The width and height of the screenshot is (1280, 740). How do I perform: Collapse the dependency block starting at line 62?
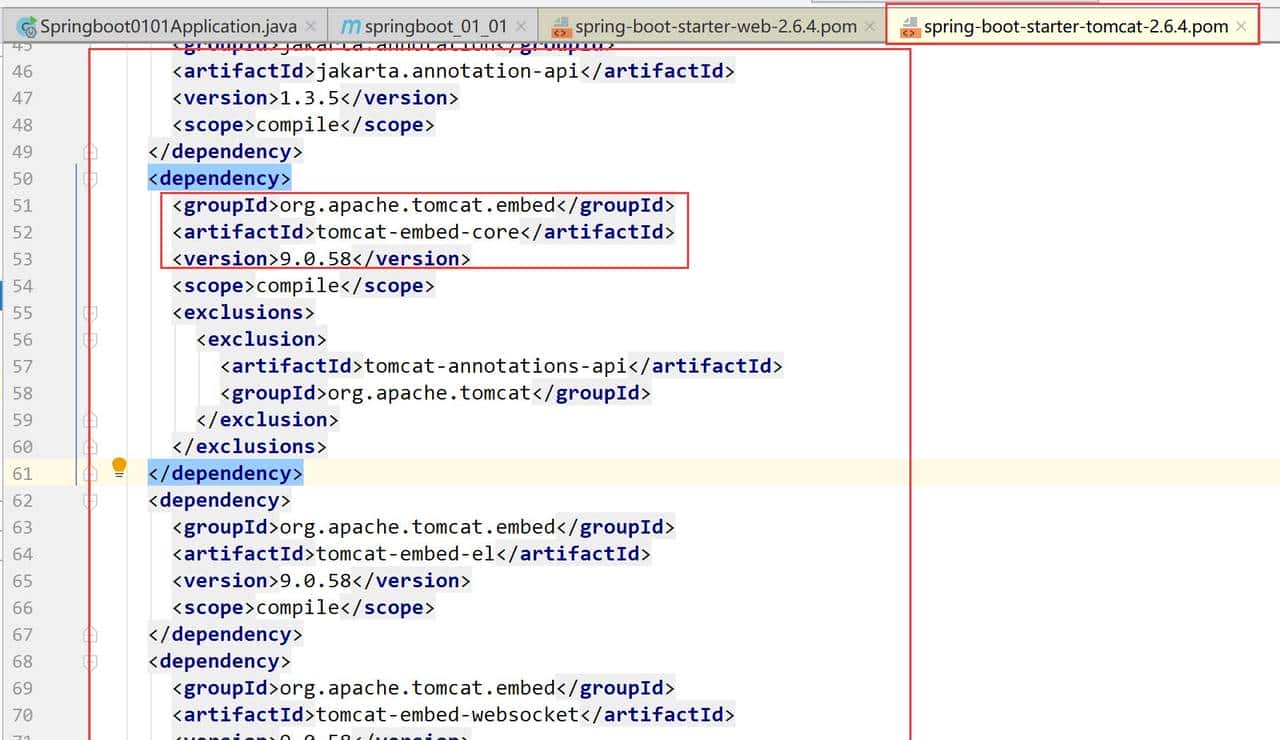tap(90, 501)
